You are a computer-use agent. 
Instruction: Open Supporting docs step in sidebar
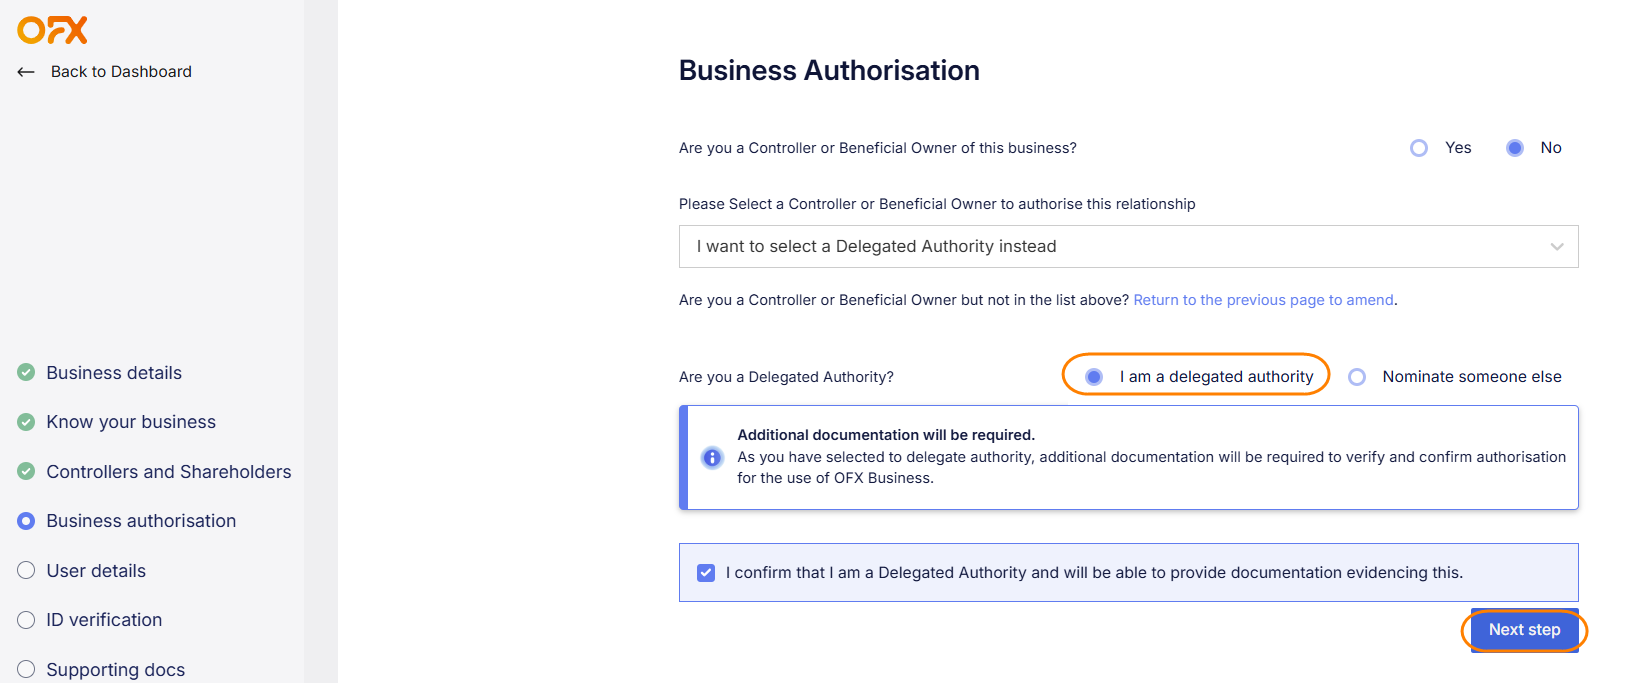115,669
